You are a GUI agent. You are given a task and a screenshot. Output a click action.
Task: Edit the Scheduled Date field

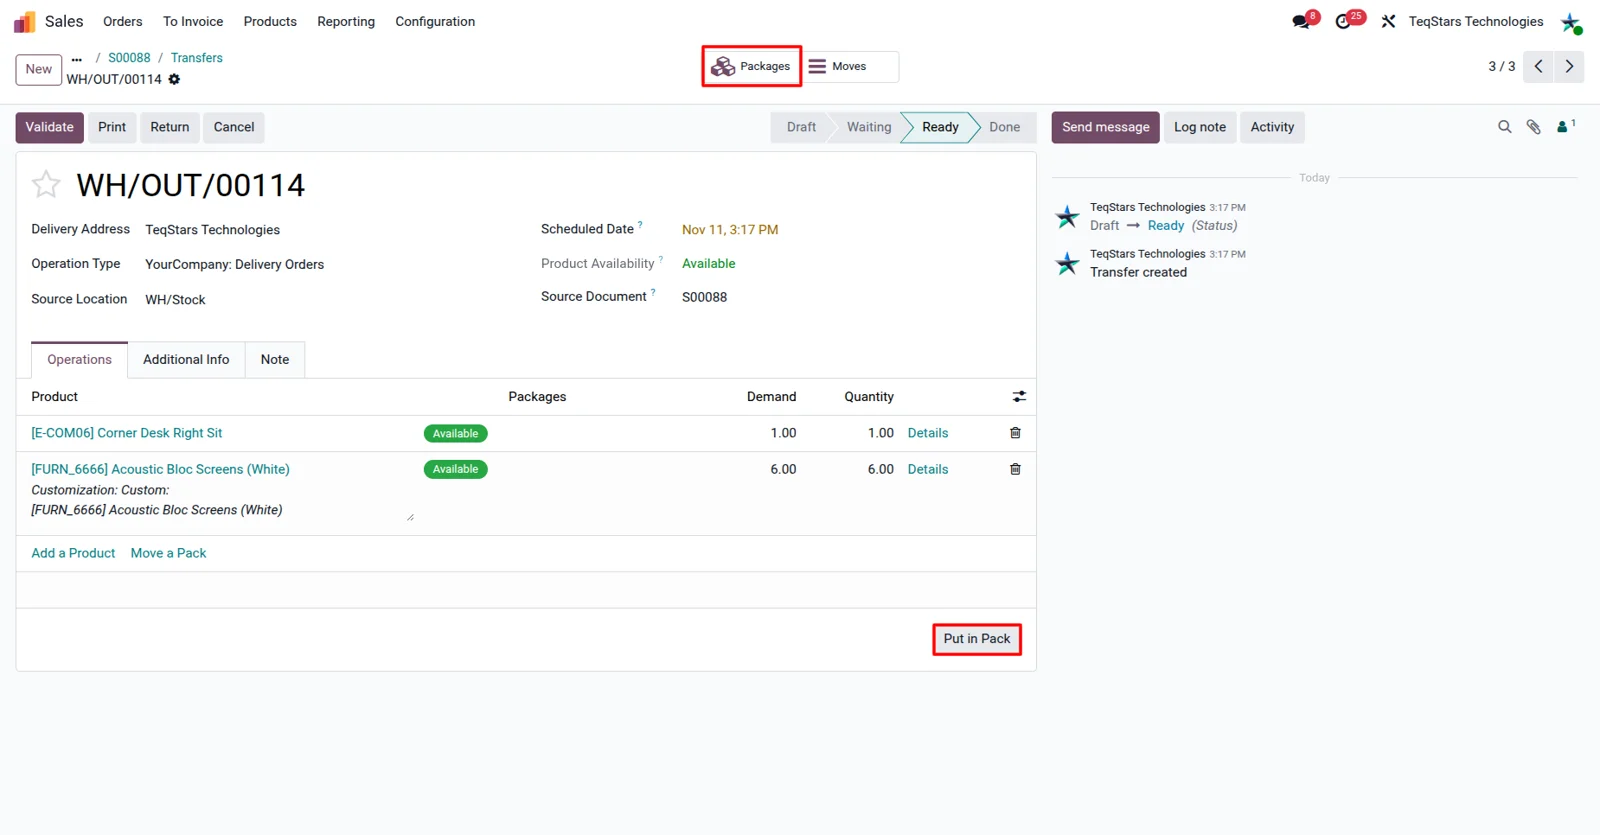pos(730,230)
